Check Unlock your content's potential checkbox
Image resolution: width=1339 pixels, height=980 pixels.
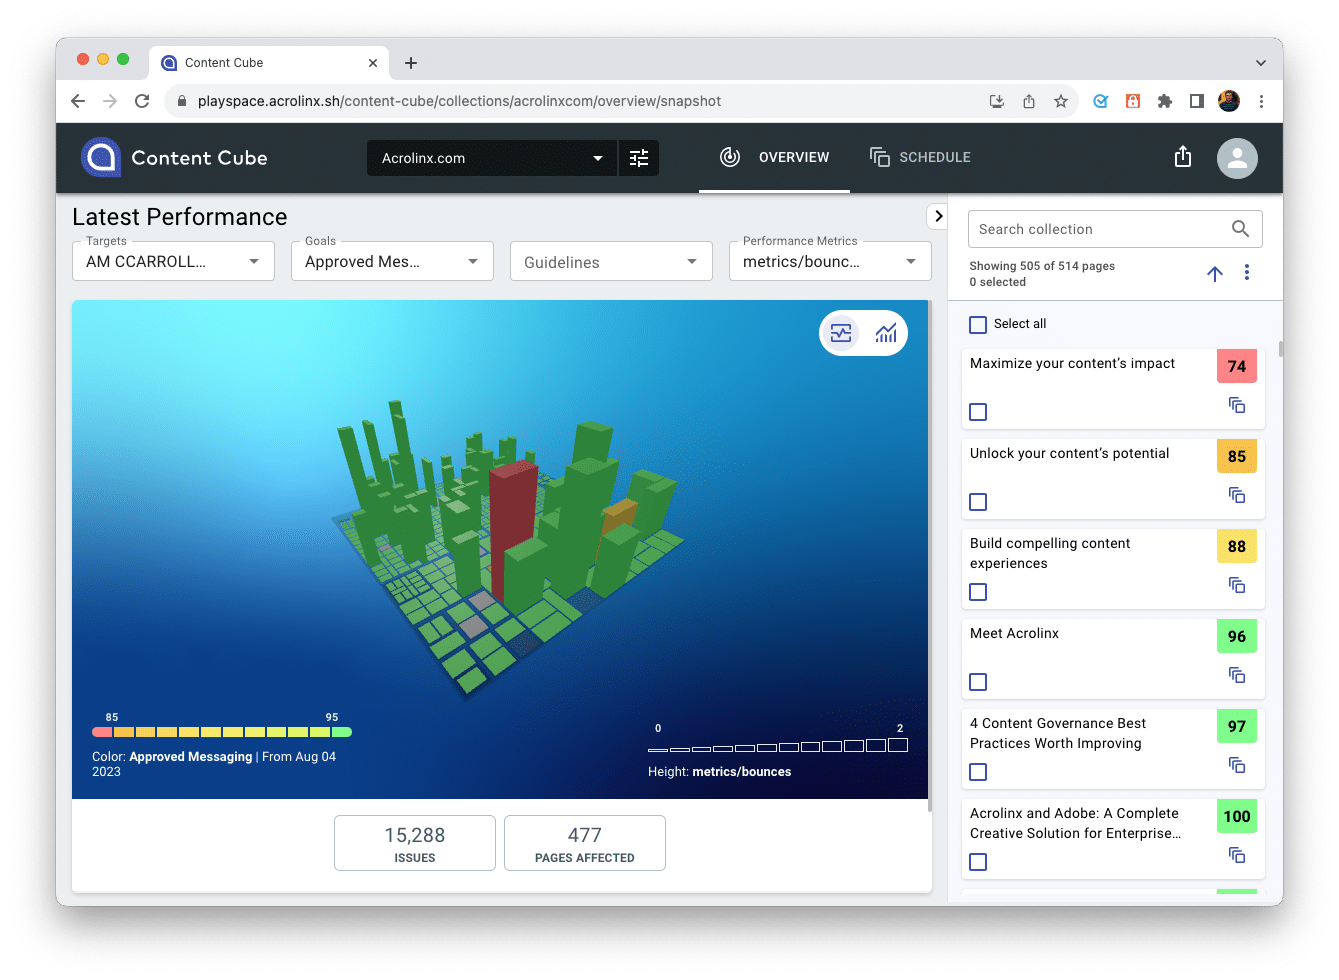(978, 502)
